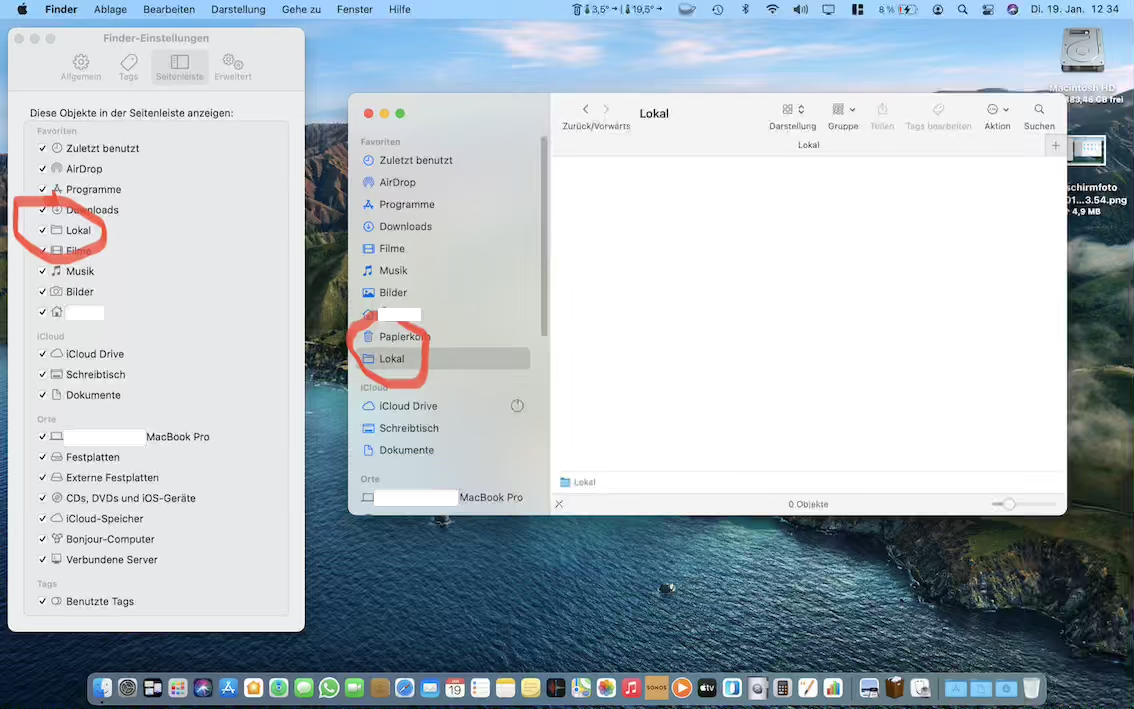
Task: Uncheck the AirDrop sidebar checkbox
Action: 43,169
